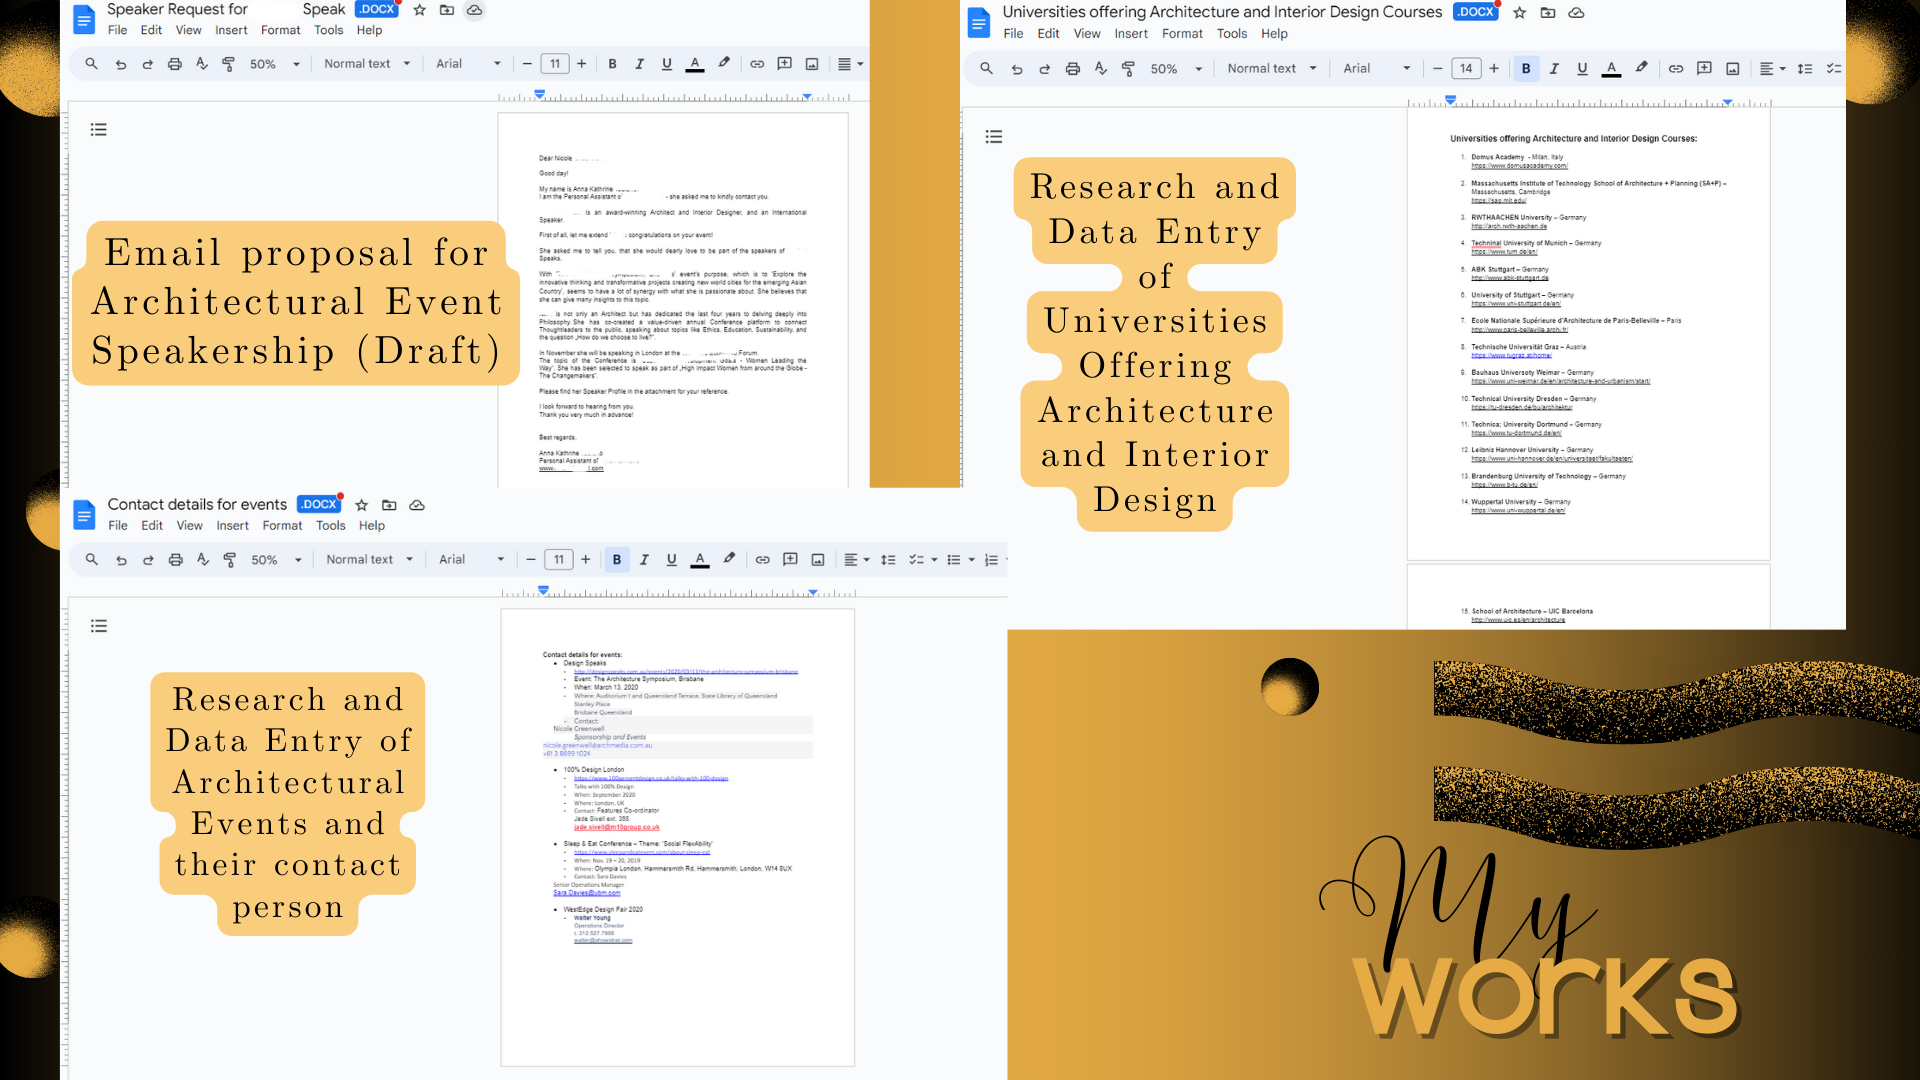Open Normal text style dropdown in Contact details
Viewport: 1920px width, 1080px height.
[369, 560]
